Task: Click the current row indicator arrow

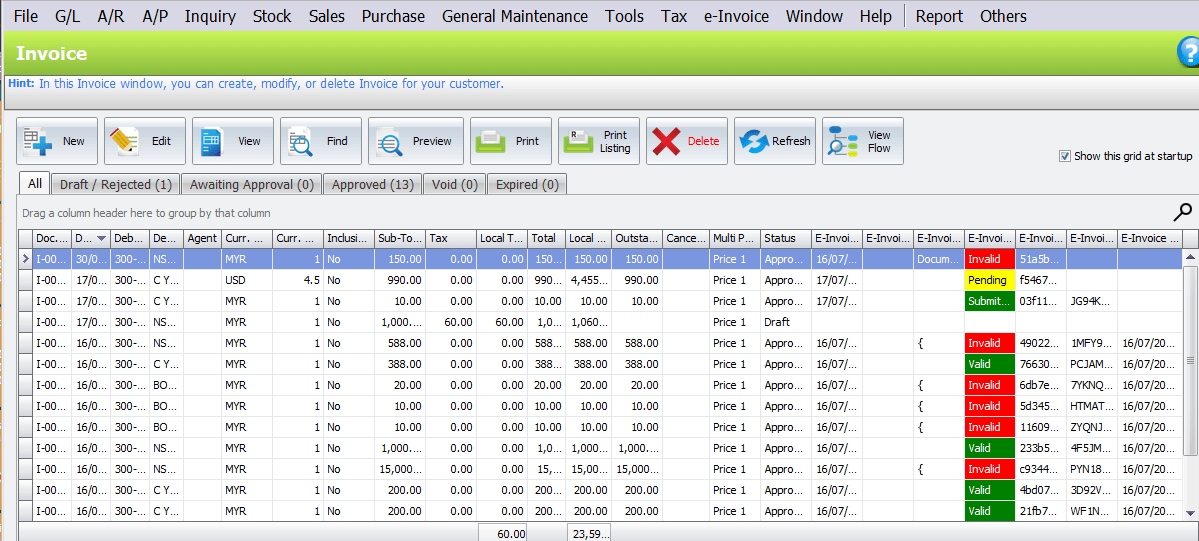Action: 25,259
